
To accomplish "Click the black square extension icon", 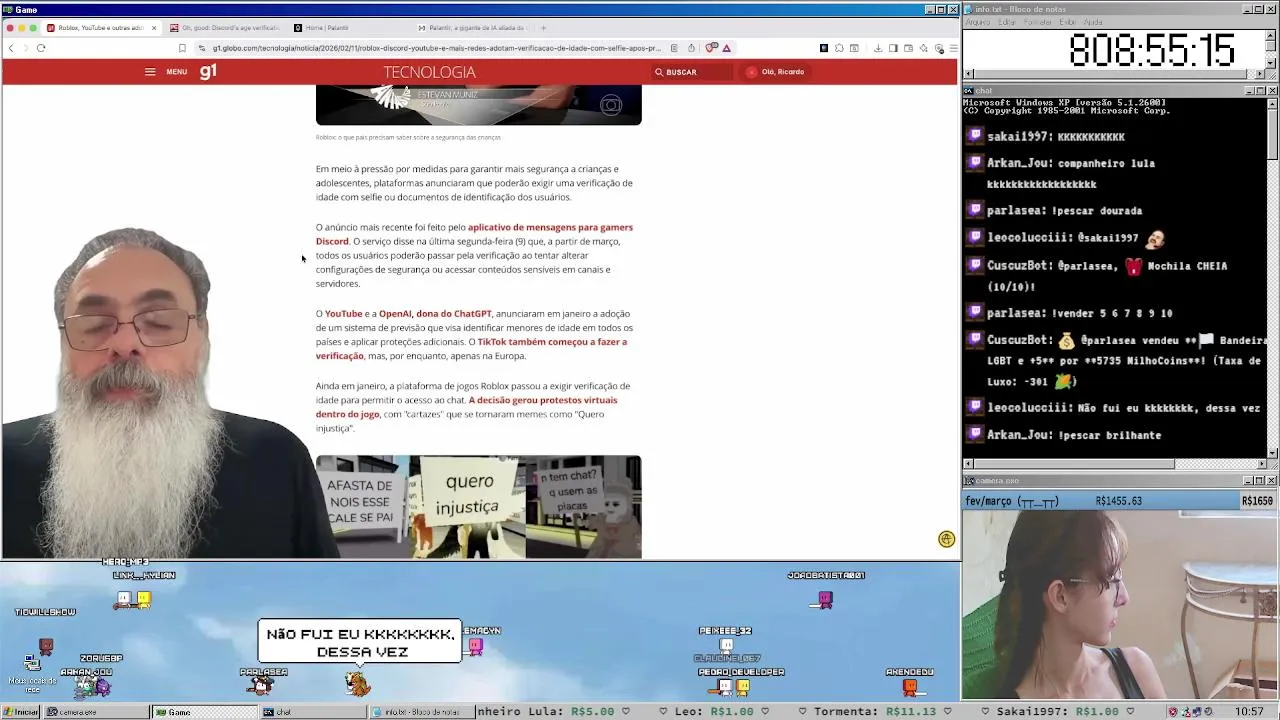I will click(824, 48).
